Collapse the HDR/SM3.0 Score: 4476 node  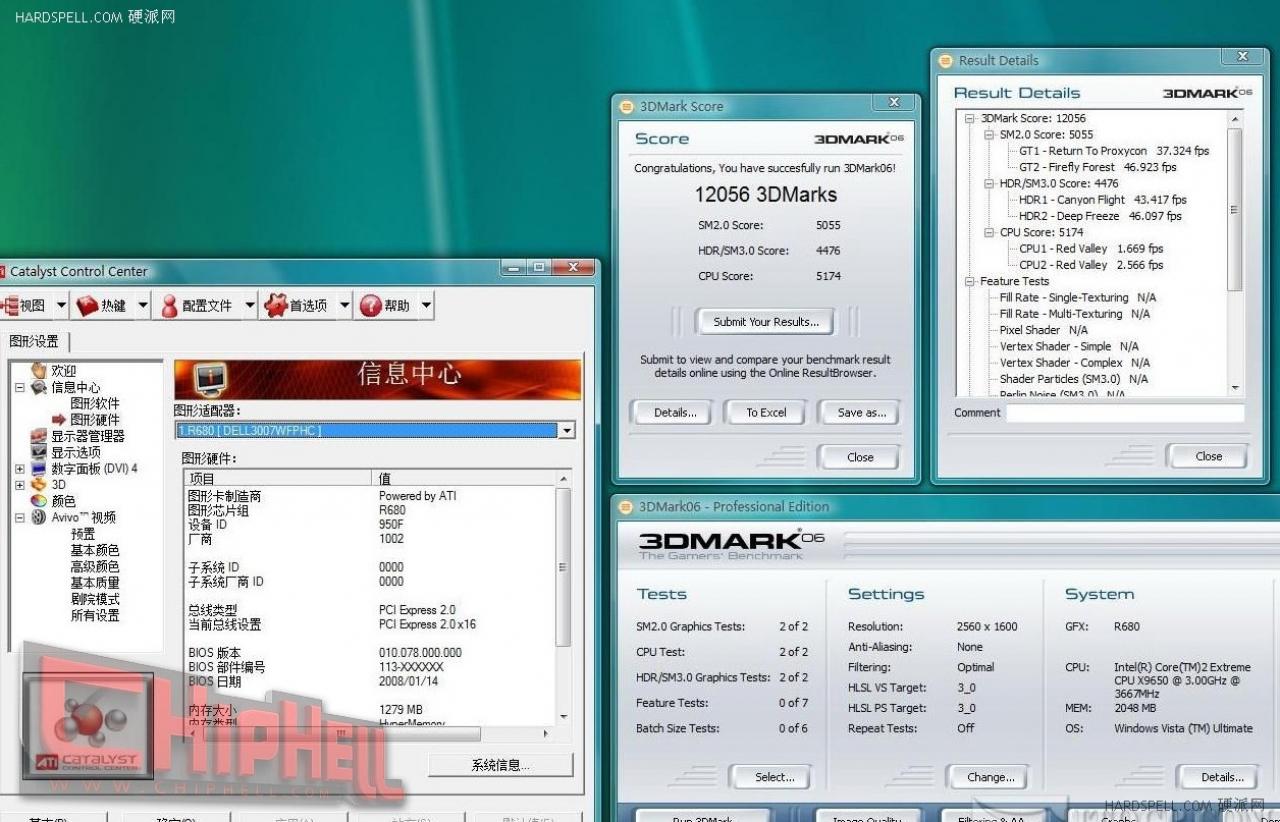[x=989, y=183]
